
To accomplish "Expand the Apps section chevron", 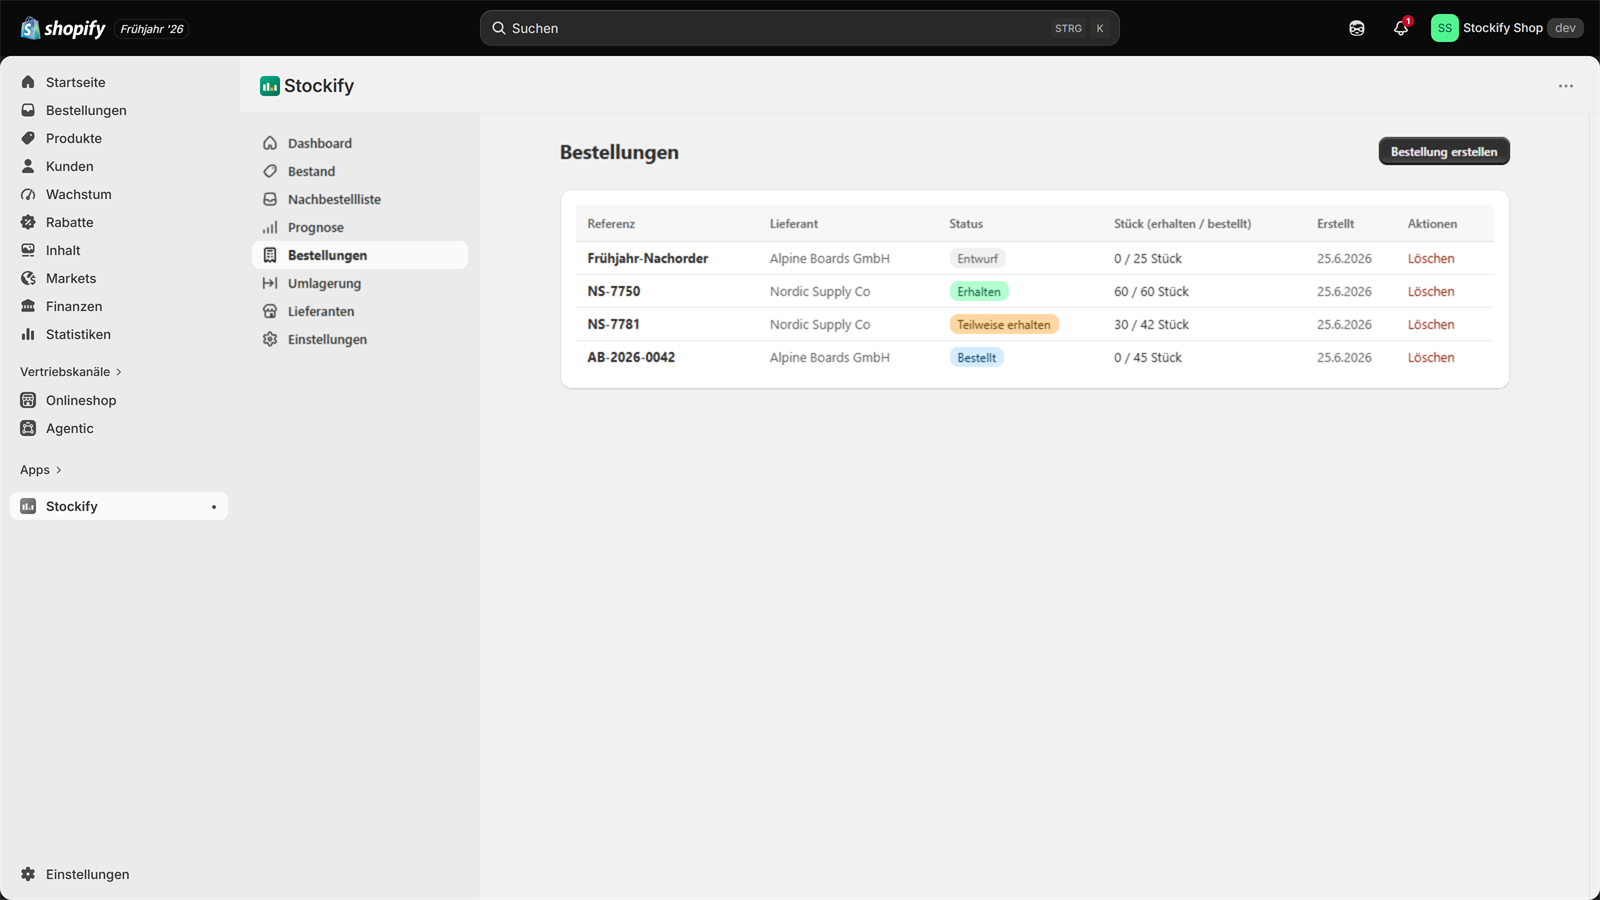I will click(59, 470).
